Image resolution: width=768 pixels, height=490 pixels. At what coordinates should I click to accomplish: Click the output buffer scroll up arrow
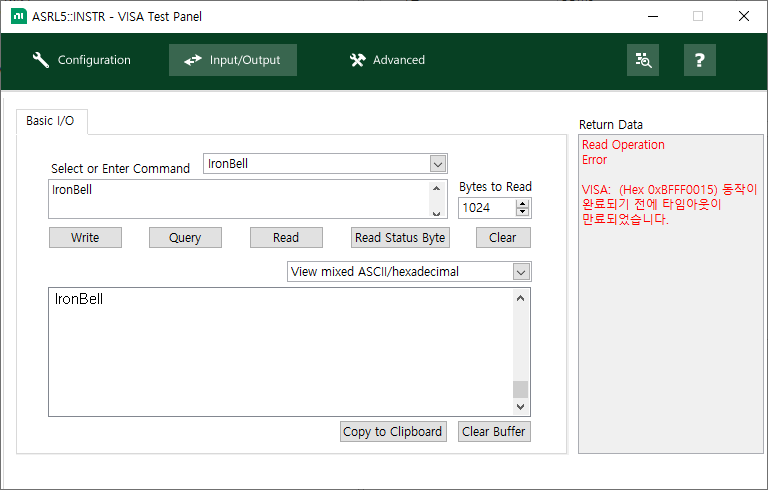pyautogui.click(x=521, y=298)
